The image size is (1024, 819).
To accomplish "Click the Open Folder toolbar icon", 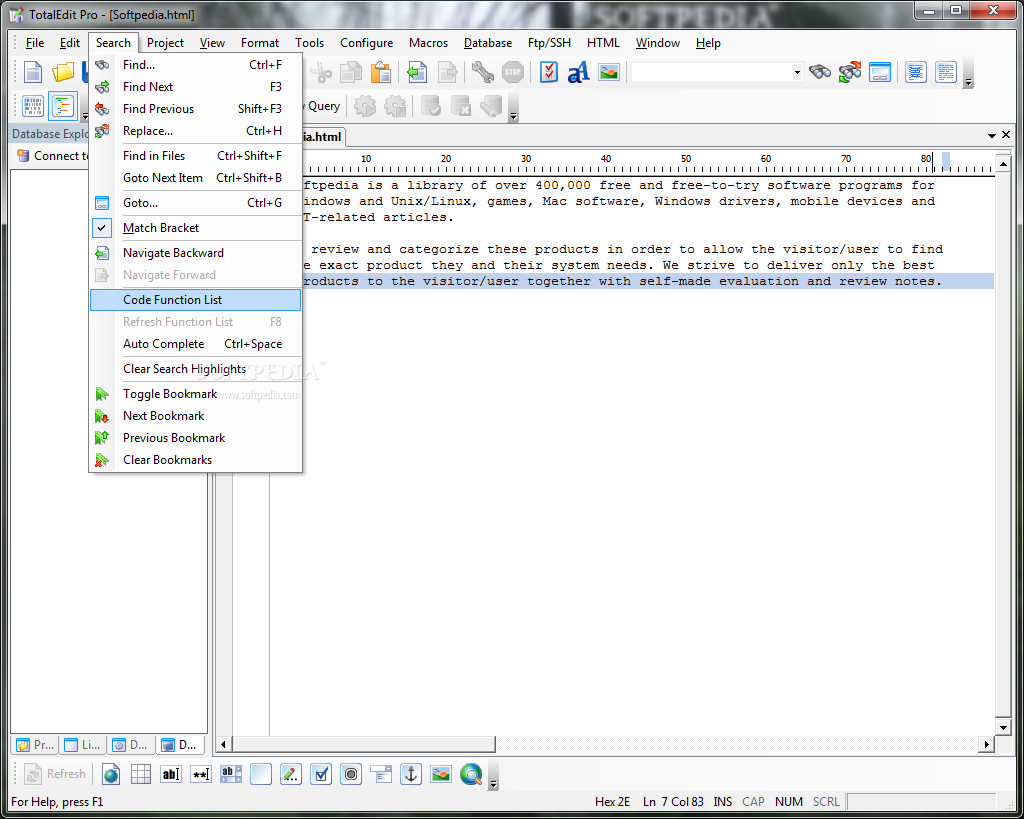I will click(63, 72).
